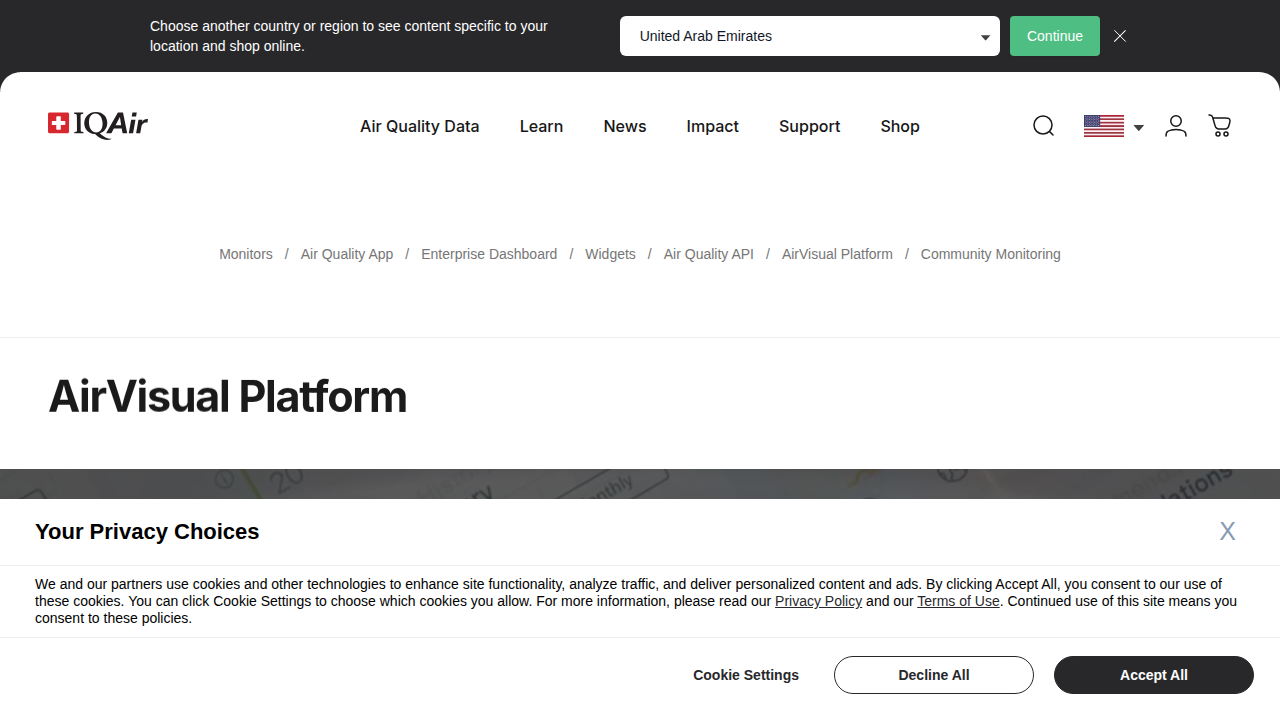Go to the Monitors link
The width and height of the screenshot is (1280, 720).
click(246, 254)
